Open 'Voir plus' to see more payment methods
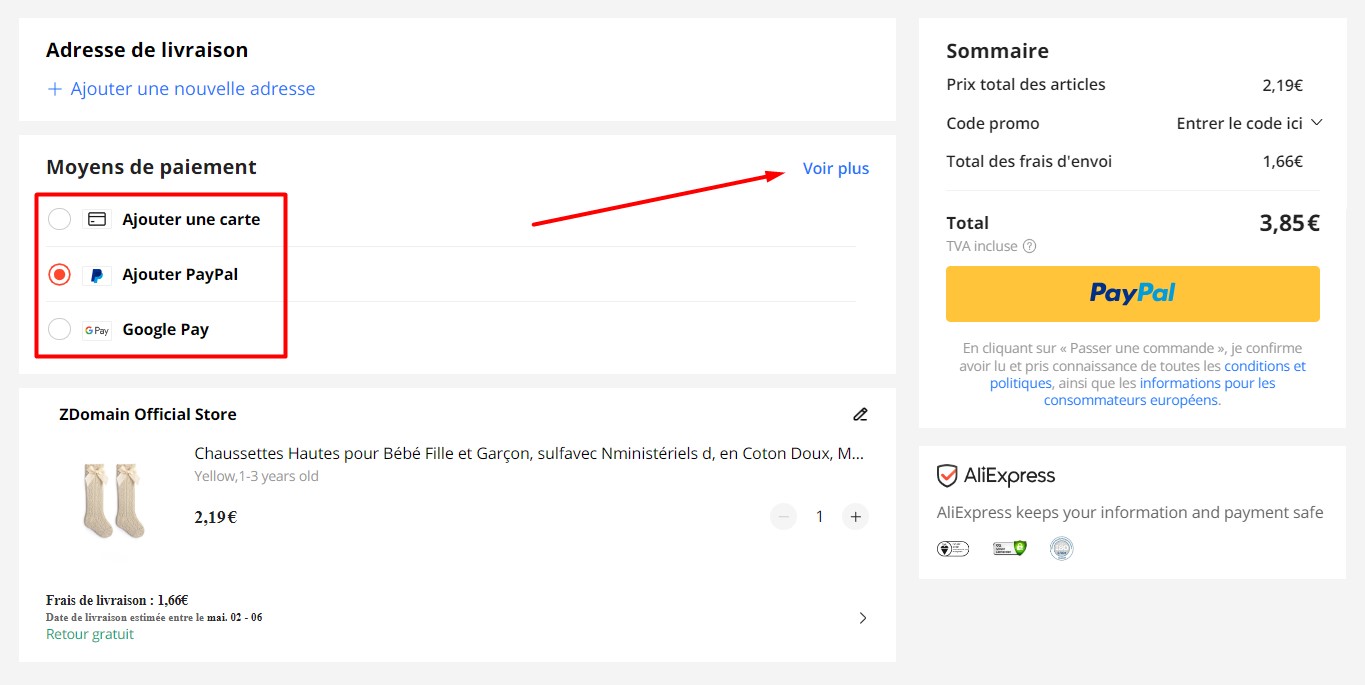The width and height of the screenshot is (1365, 685). pyautogui.click(x=836, y=168)
